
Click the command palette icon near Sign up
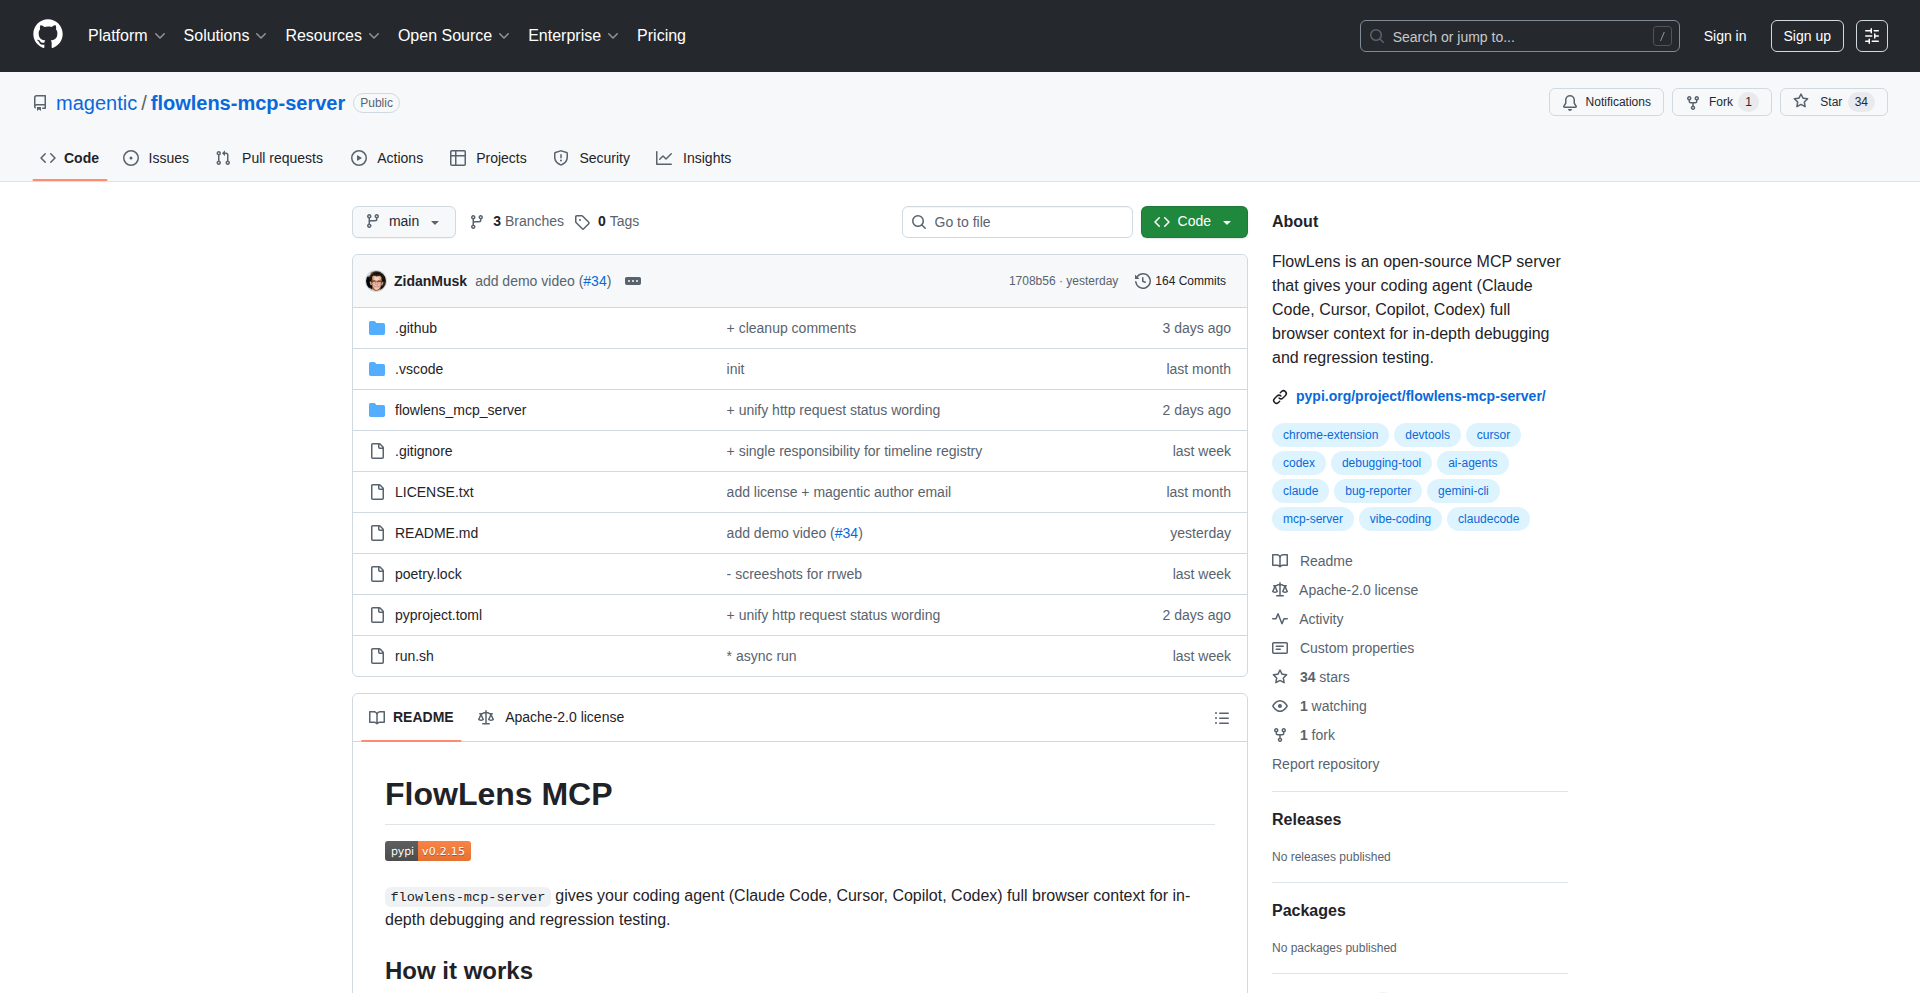(1871, 35)
